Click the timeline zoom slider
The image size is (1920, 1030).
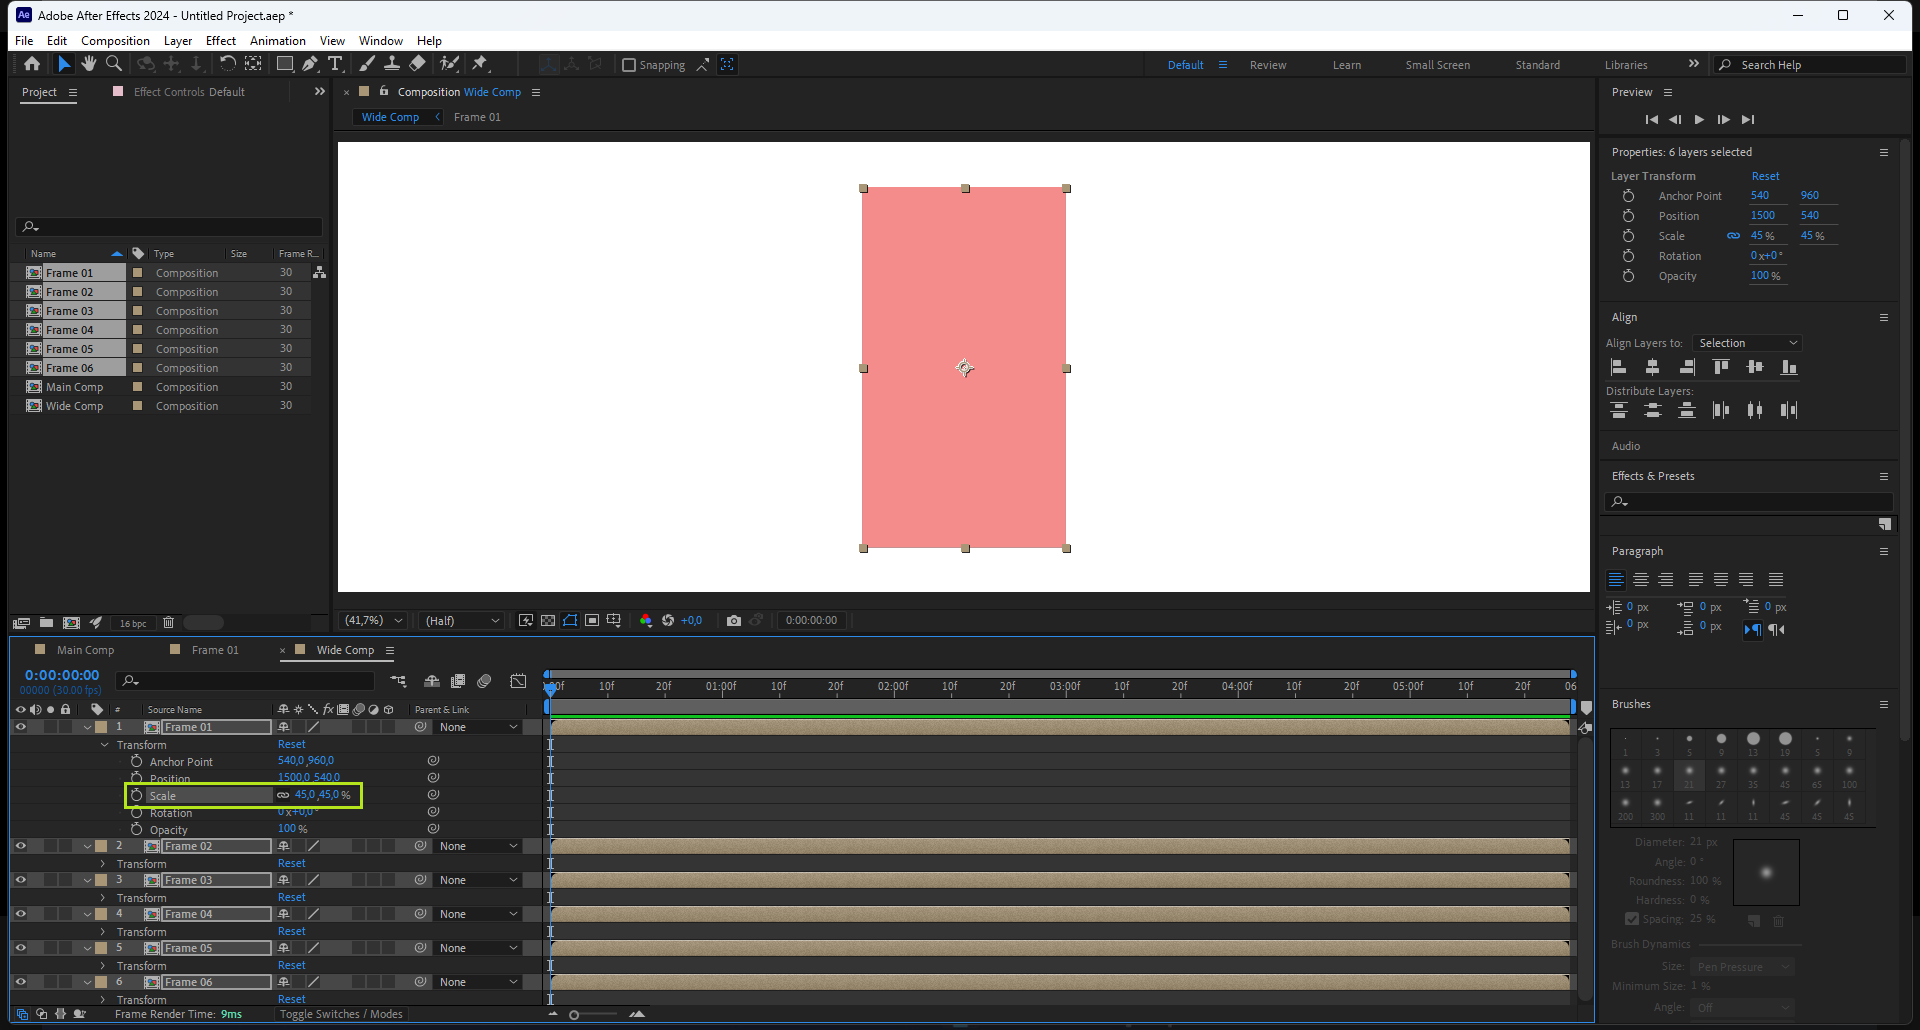coord(574,1015)
